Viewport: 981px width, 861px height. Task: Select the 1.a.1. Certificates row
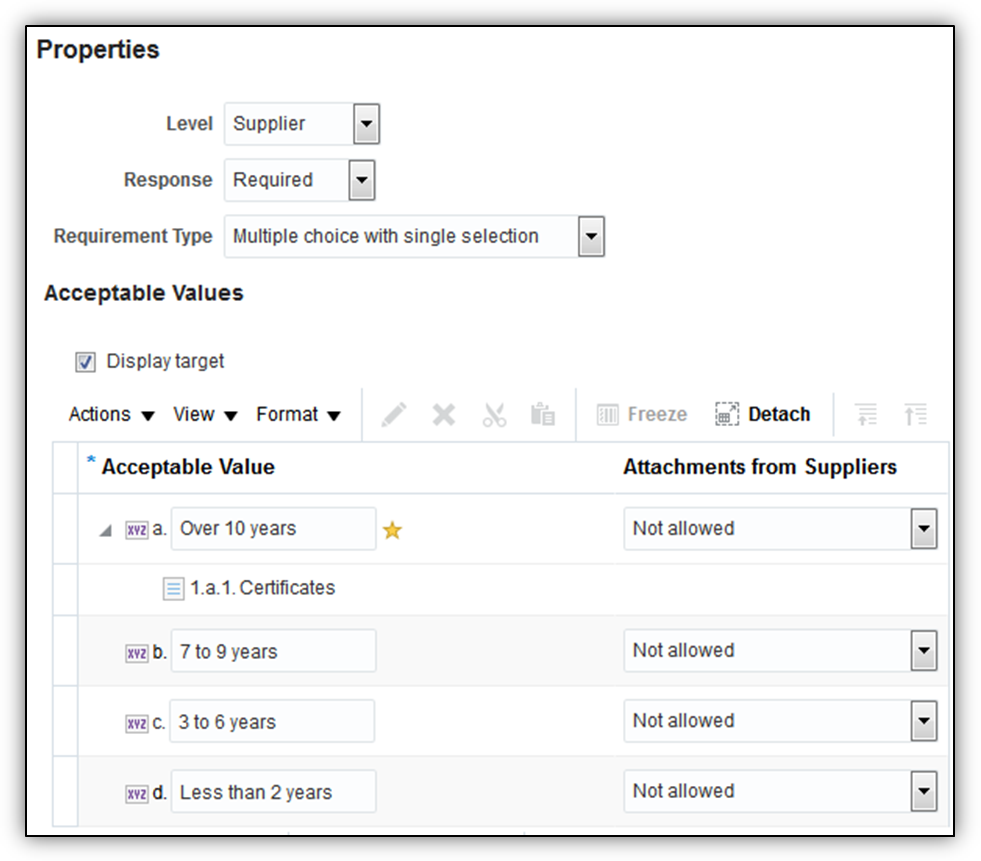pyautogui.click(x=263, y=588)
